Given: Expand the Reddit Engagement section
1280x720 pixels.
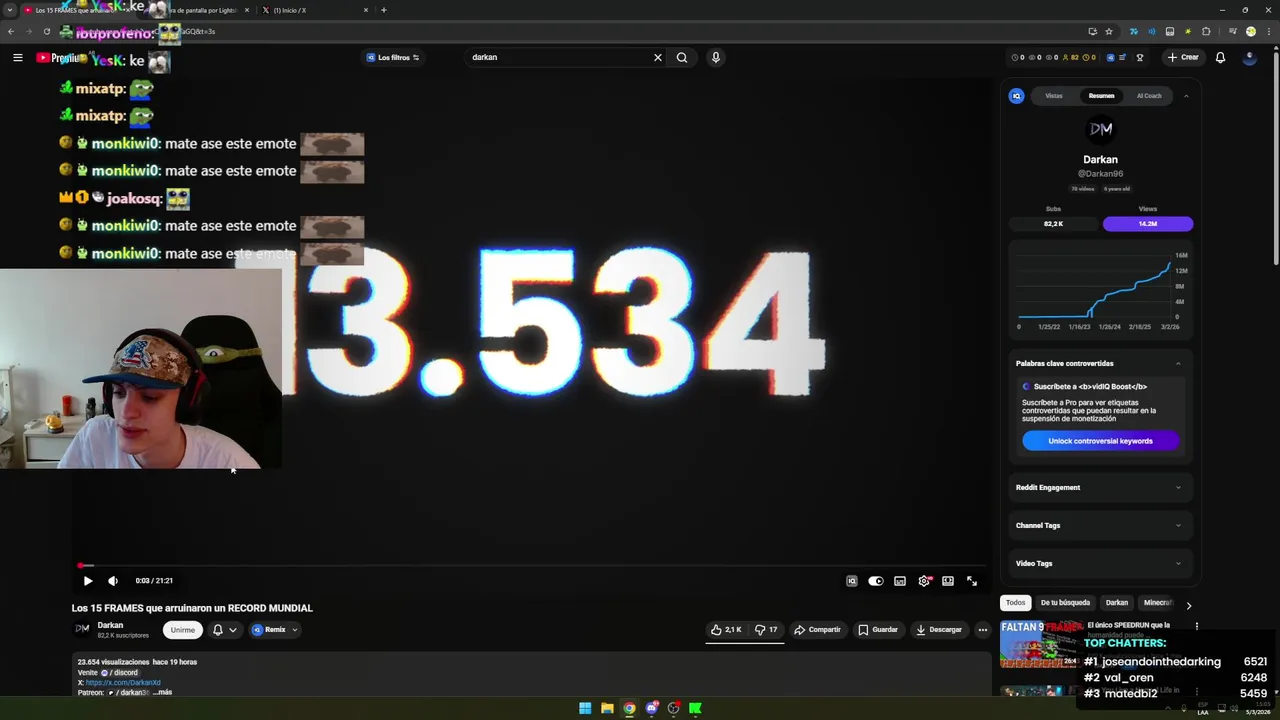Looking at the screenshot, I should pyautogui.click(x=1100, y=487).
